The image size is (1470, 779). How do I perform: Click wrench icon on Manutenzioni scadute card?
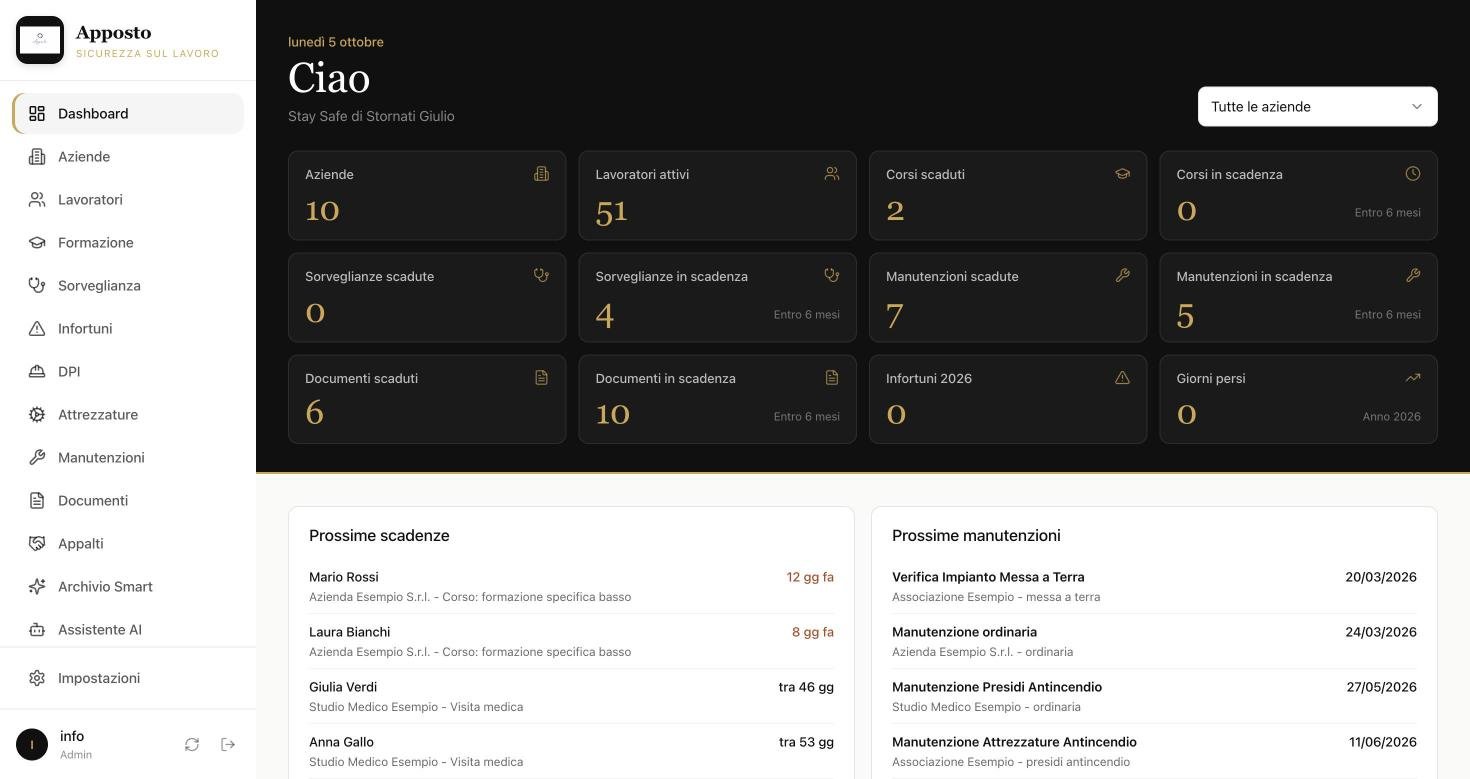(x=1122, y=276)
